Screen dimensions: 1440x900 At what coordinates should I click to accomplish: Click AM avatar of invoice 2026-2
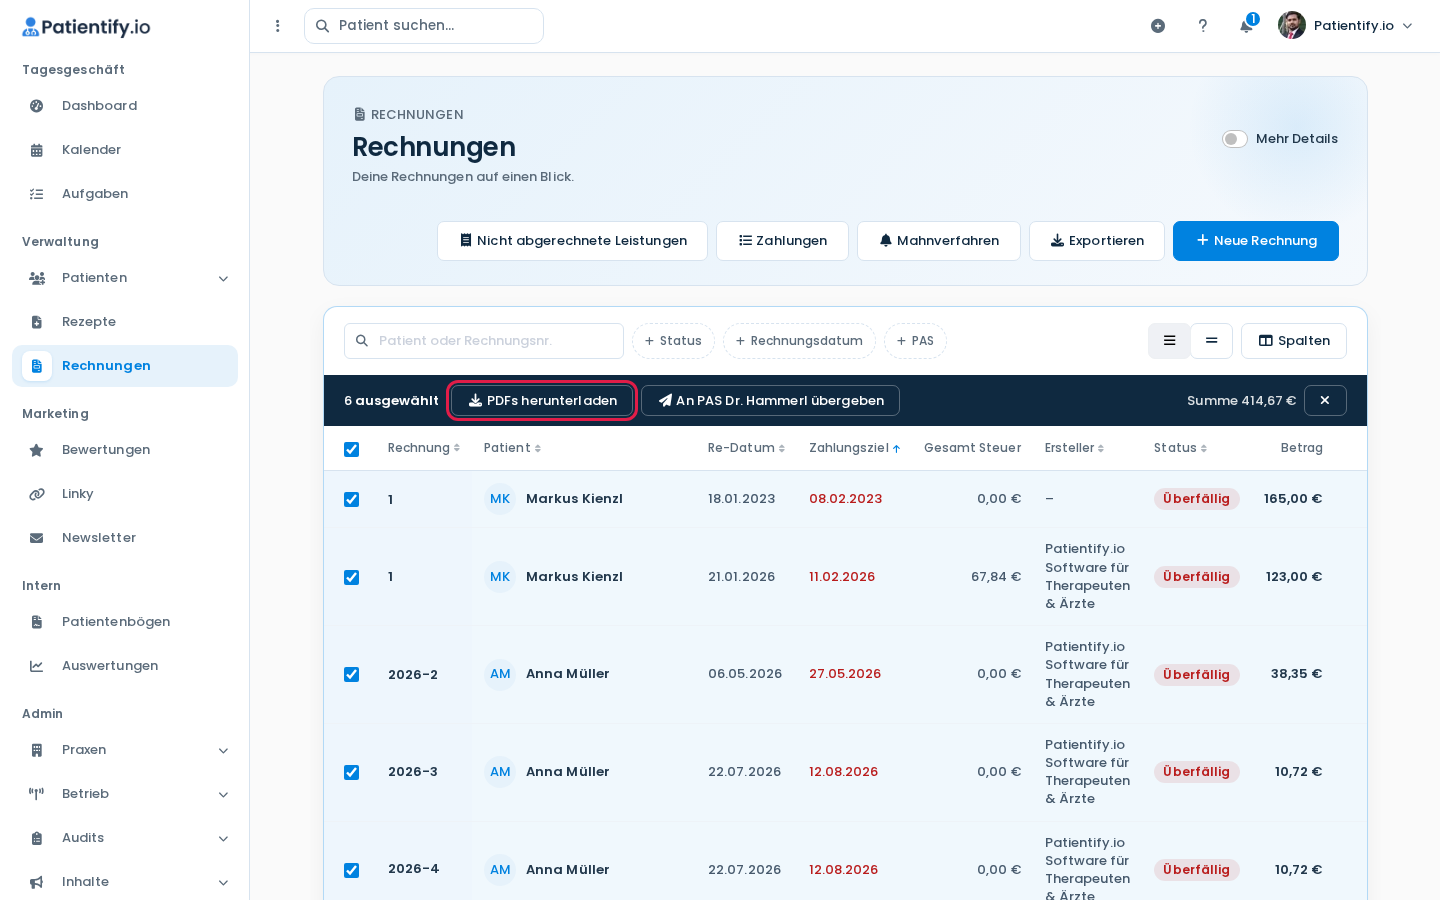[500, 674]
